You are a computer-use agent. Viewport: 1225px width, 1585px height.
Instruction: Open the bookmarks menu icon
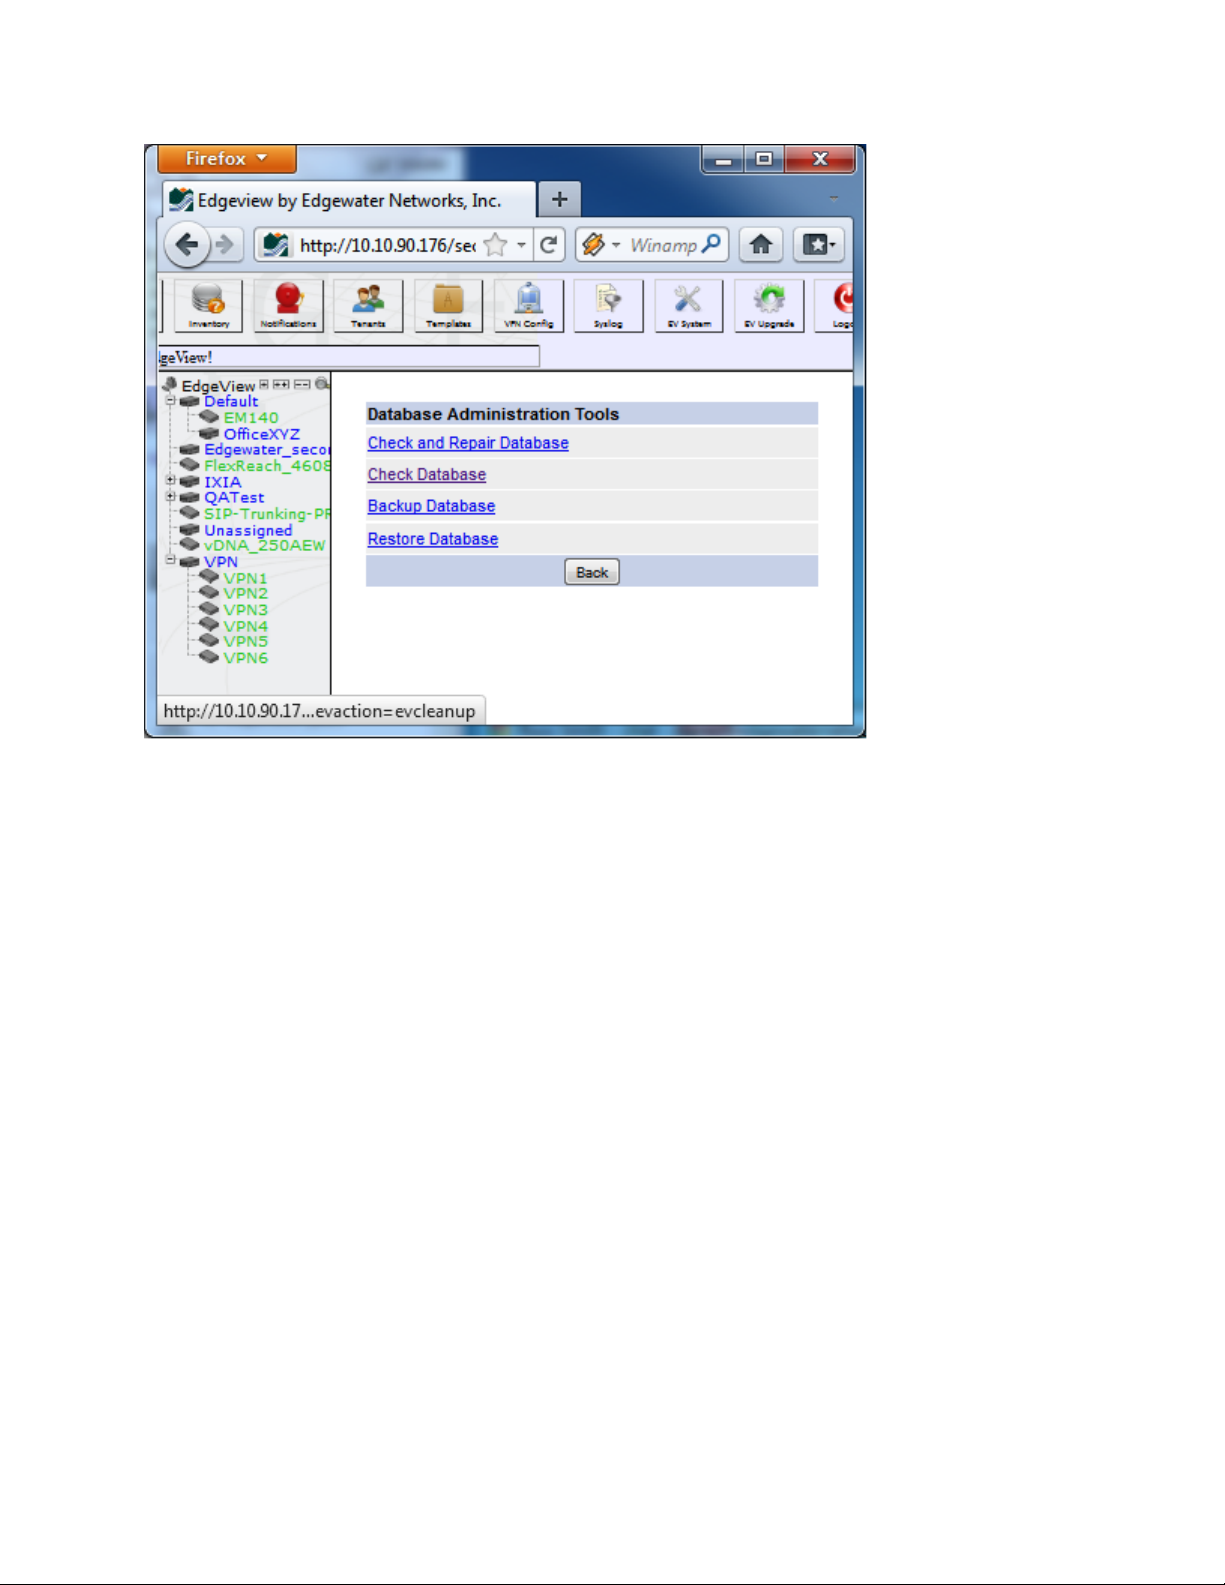coord(819,245)
